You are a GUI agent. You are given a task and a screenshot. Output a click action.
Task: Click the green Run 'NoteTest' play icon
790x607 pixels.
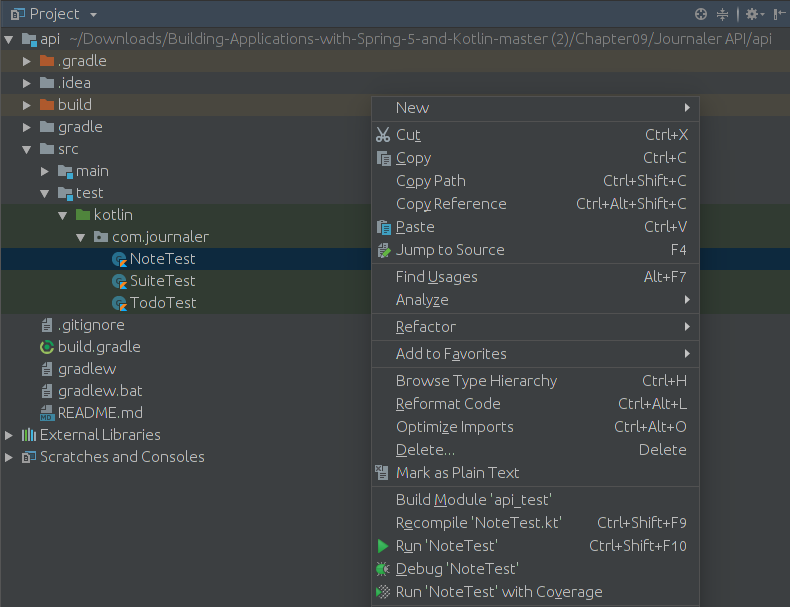pos(383,546)
